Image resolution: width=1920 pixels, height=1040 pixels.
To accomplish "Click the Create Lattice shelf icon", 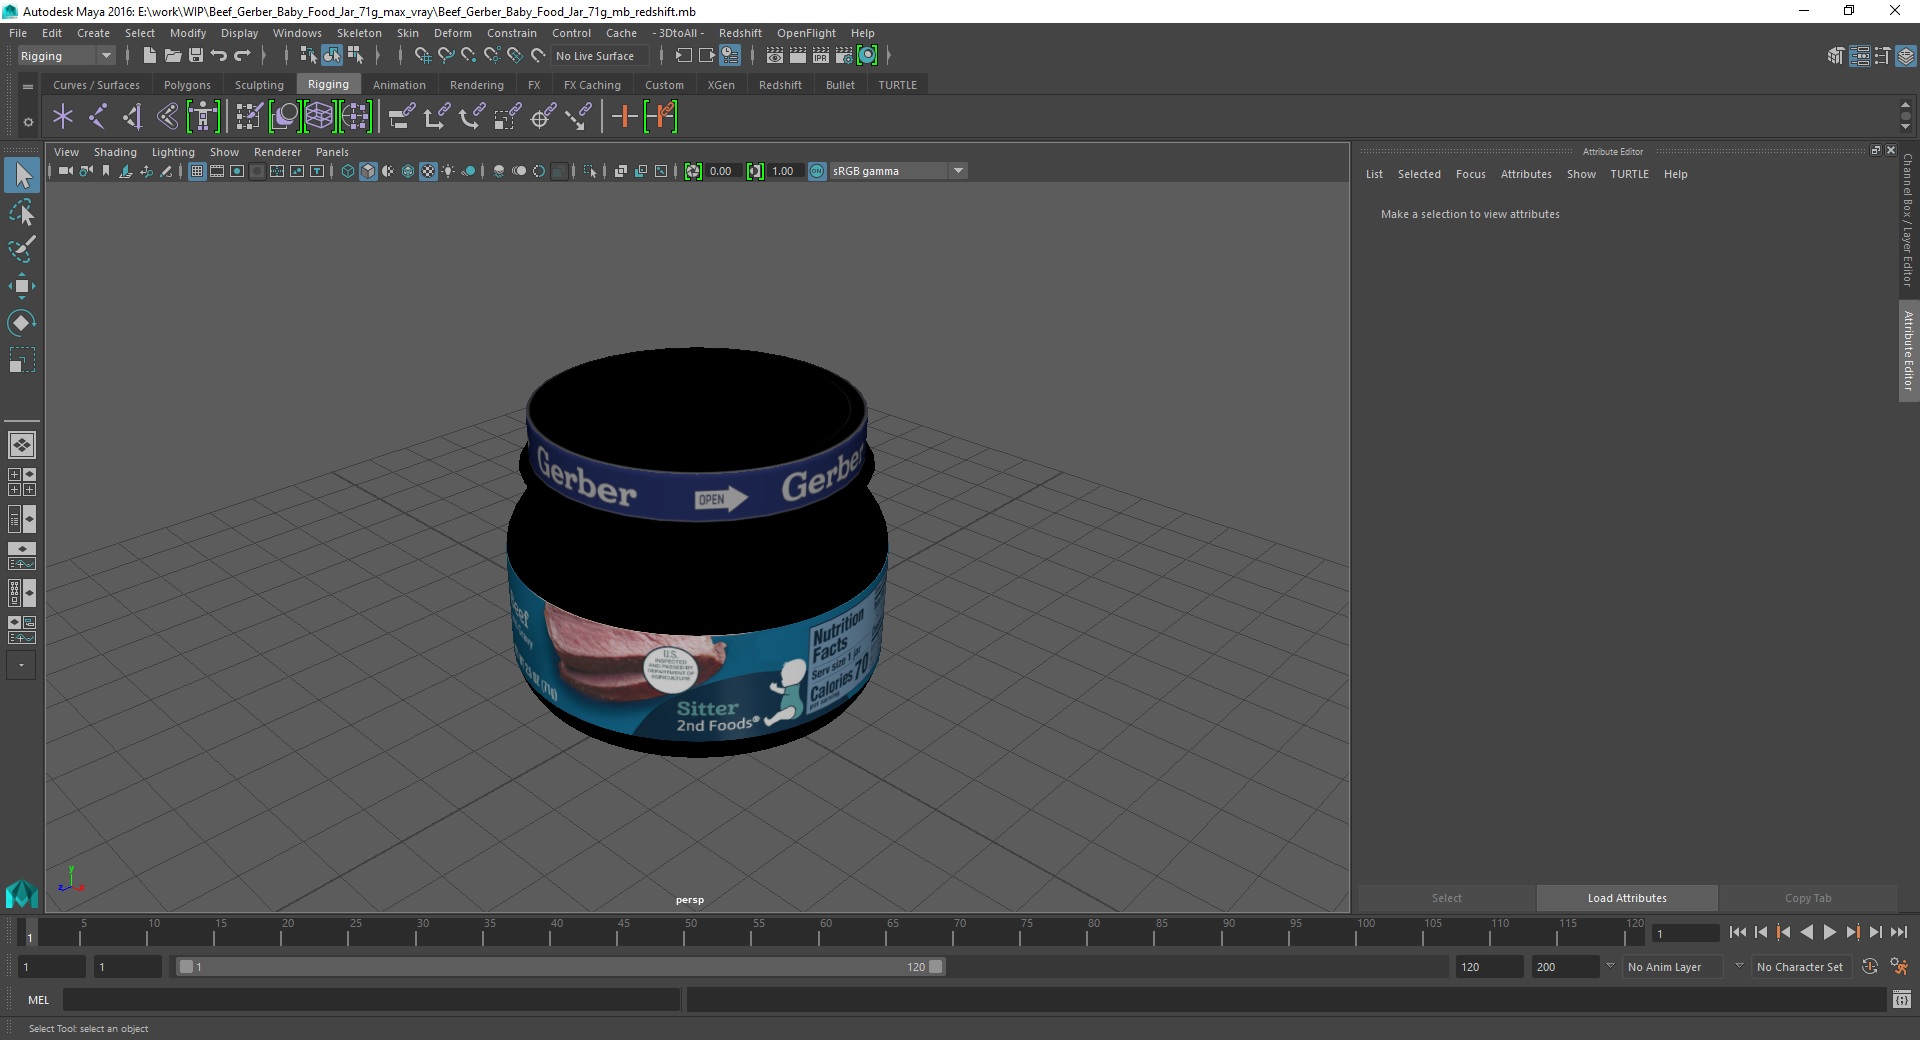I will (319, 117).
